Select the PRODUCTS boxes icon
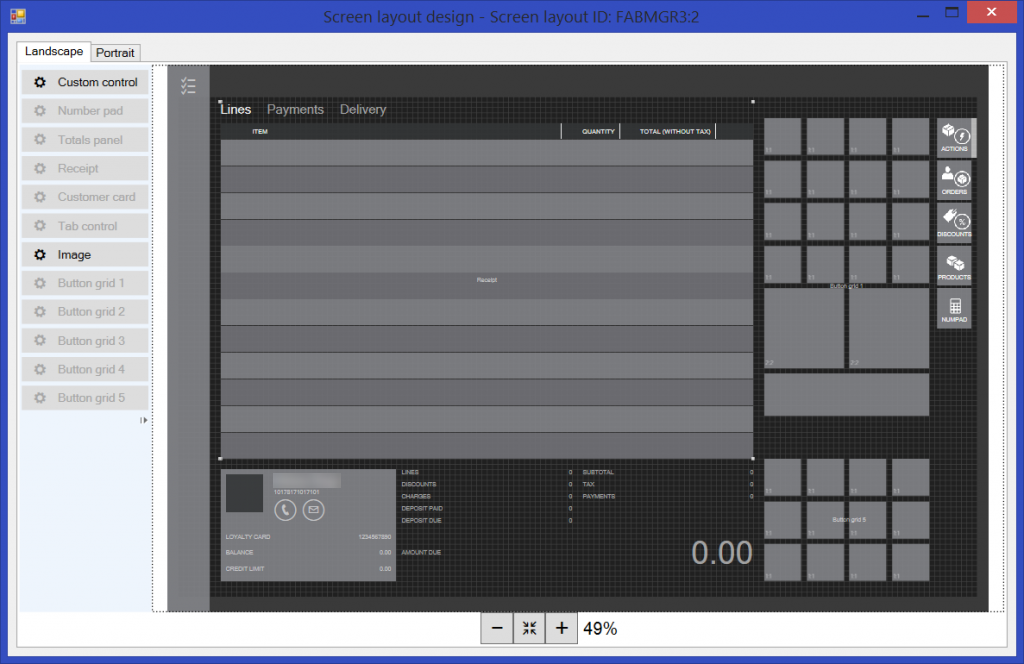1024x664 pixels. pyautogui.click(x=954, y=265)
